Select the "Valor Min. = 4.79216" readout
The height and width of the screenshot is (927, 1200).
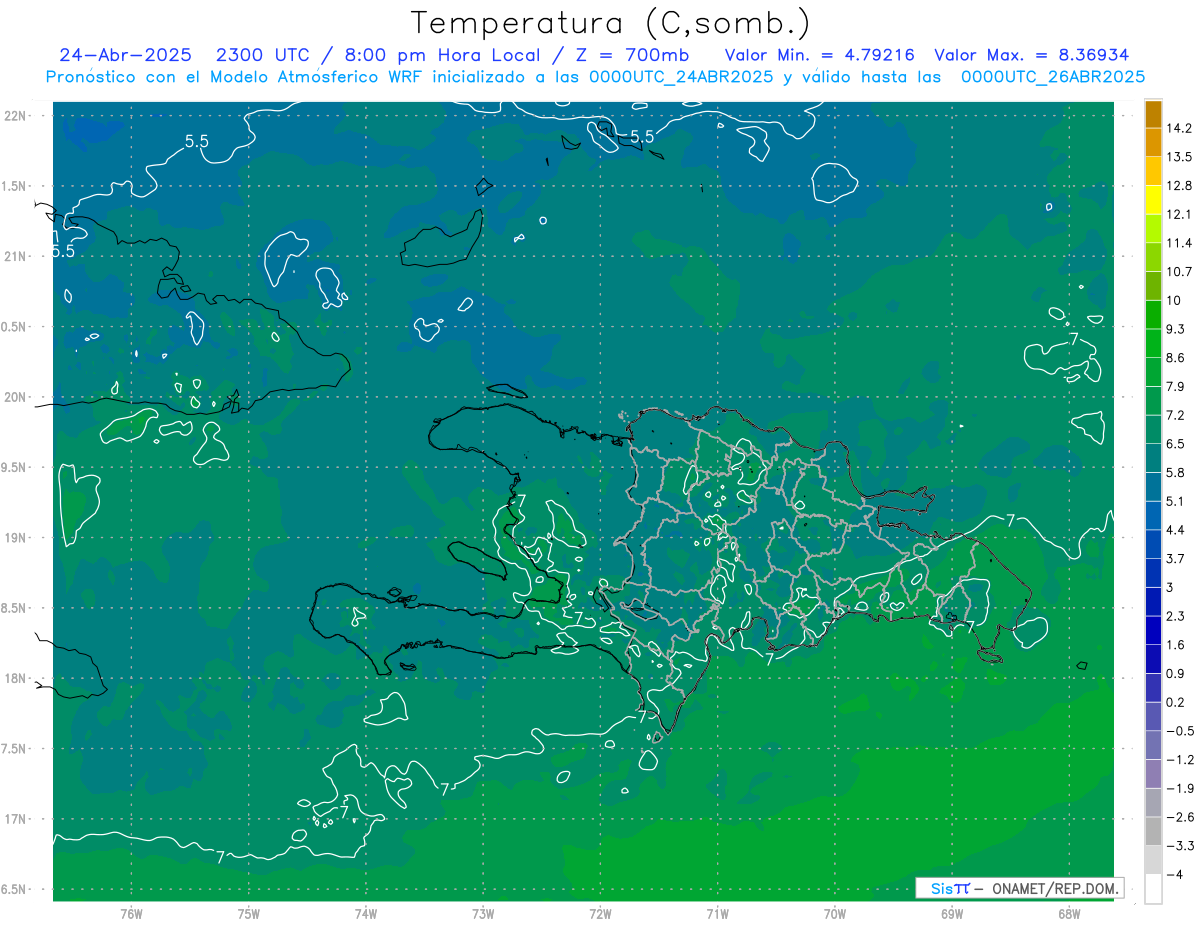[x=819, y=55]
